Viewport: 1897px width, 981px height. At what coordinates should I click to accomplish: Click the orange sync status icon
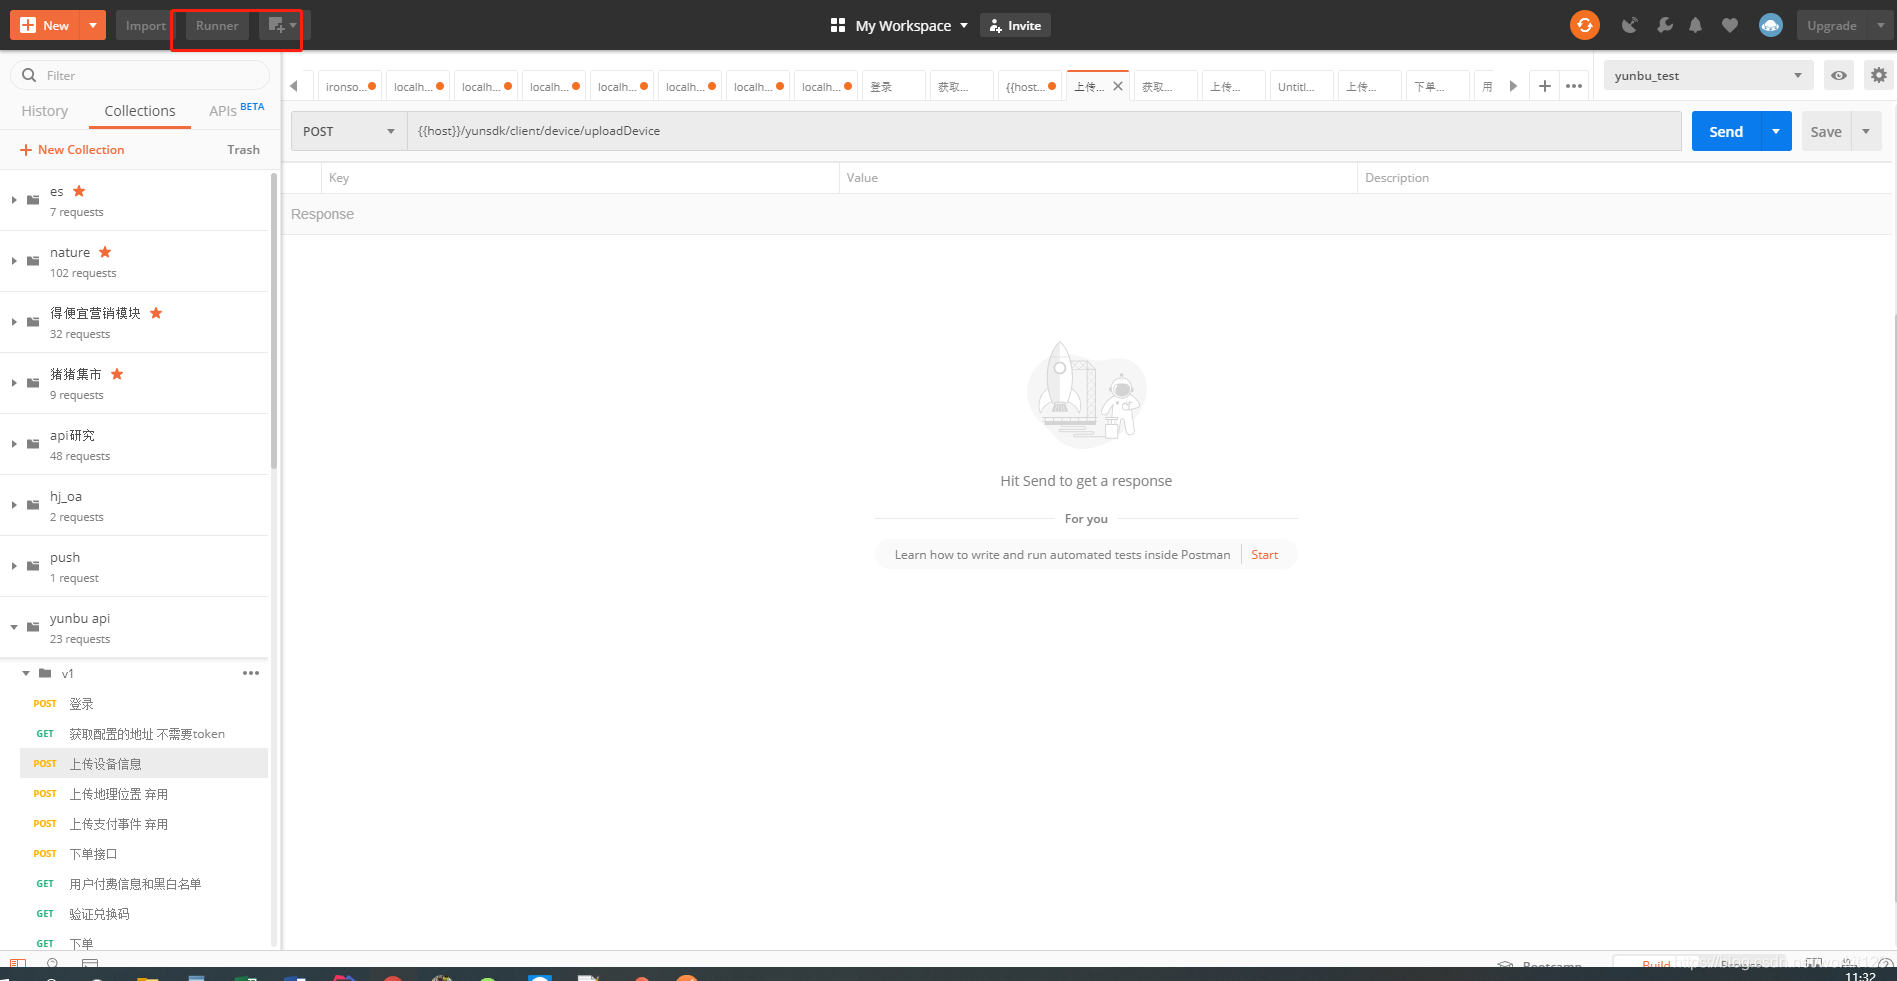click(x=1585, y=25)
